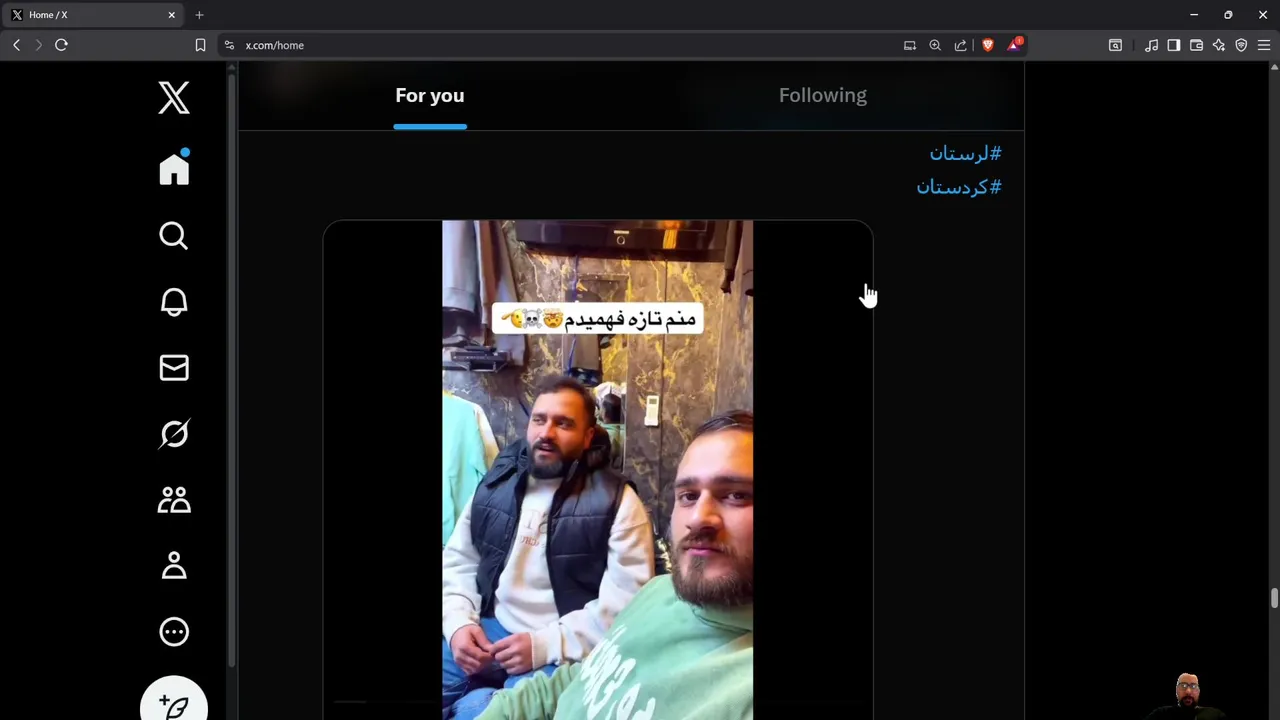
Task: View site information icon beside URL
Action: (229, 45)
